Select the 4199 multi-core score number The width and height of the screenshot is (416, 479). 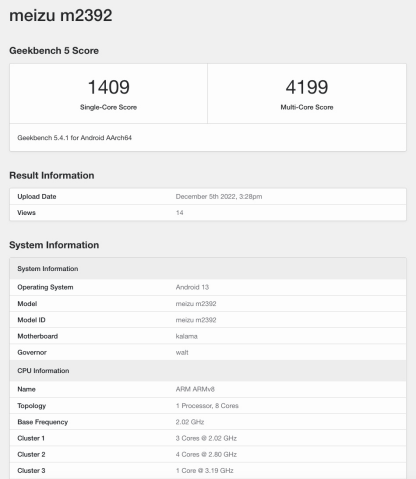click(x=307, y=87)
